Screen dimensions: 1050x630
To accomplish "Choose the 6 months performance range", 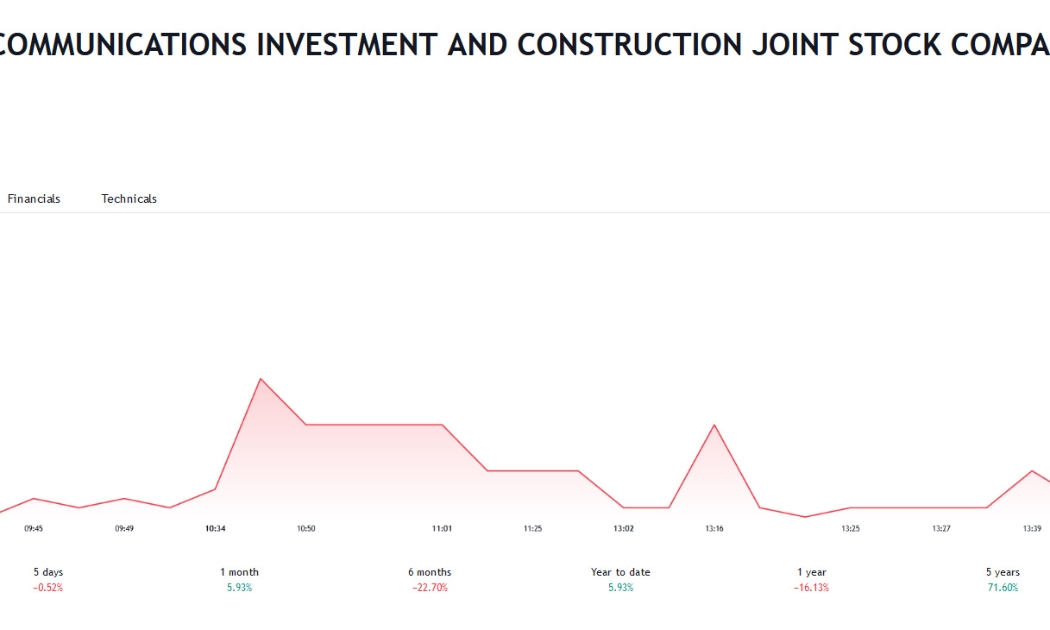I will (430, 580).
